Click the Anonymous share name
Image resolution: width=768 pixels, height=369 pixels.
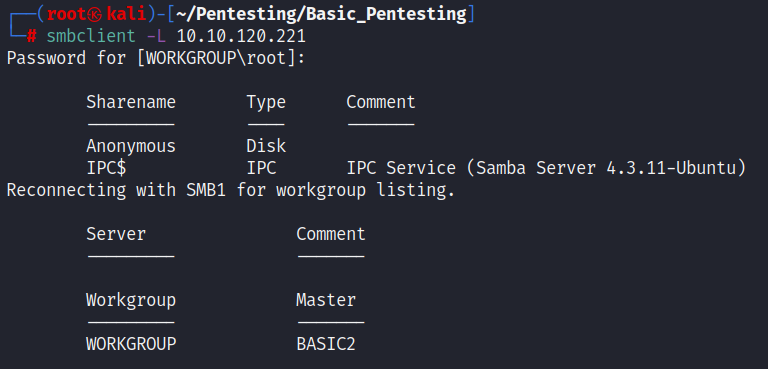coord(131,146)
